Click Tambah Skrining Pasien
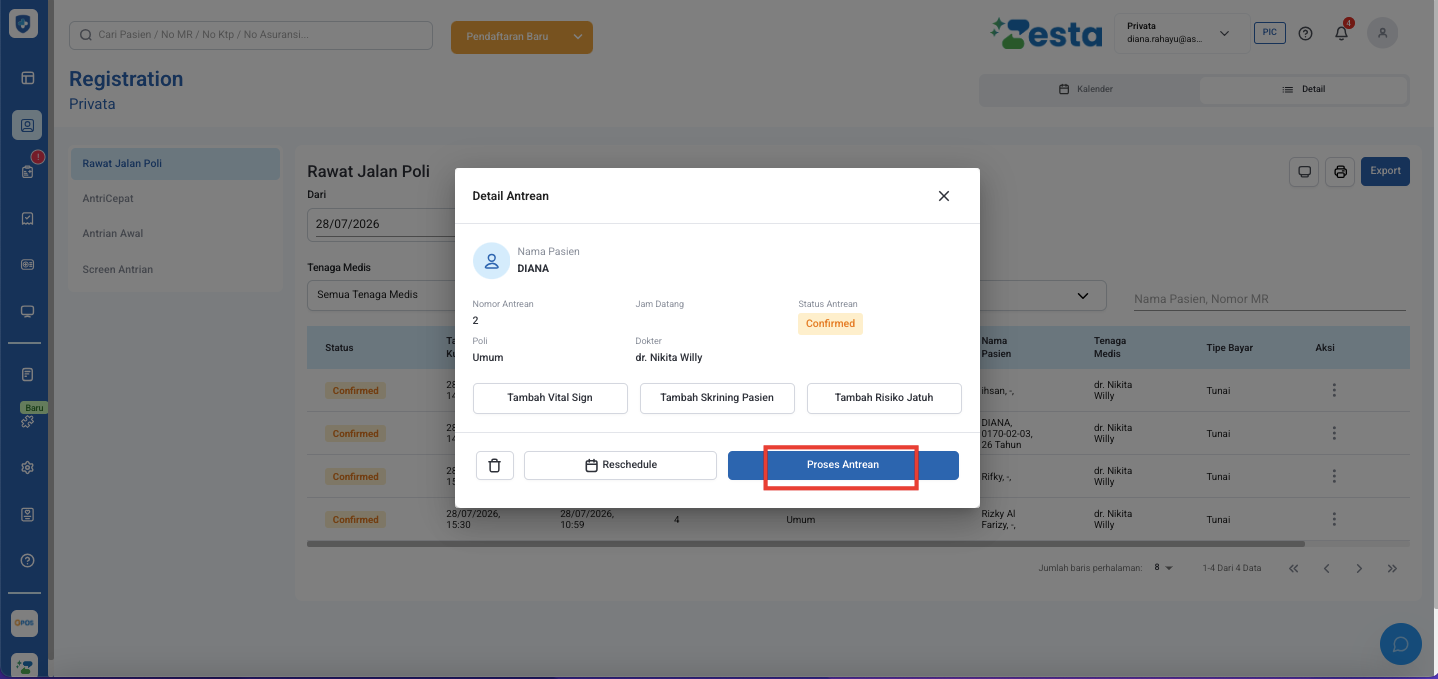 717,398
